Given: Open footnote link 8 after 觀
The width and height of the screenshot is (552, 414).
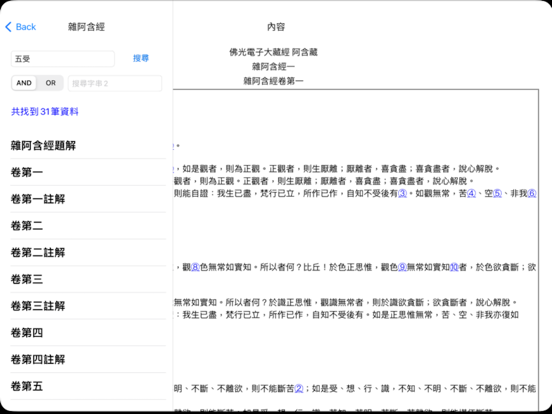Looking at the screenshot, I should 195,267.
